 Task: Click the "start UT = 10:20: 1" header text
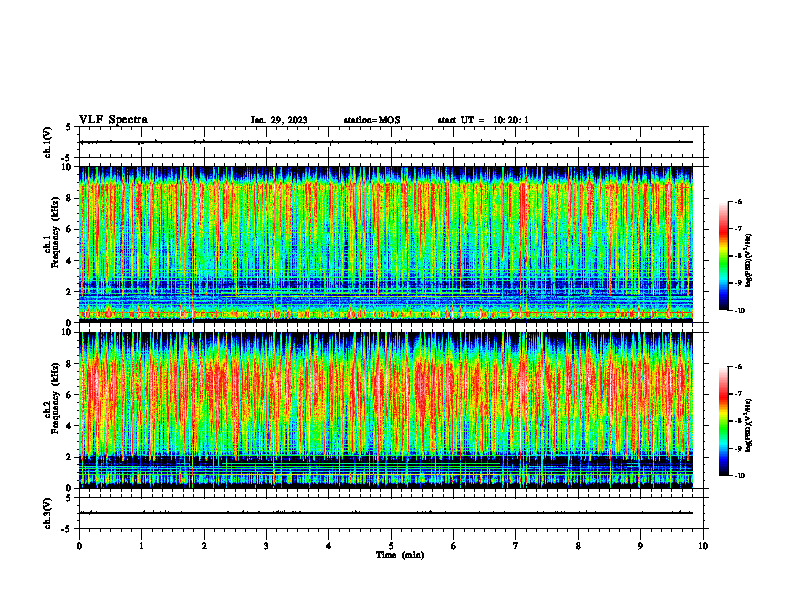click(x=483, y=120)
